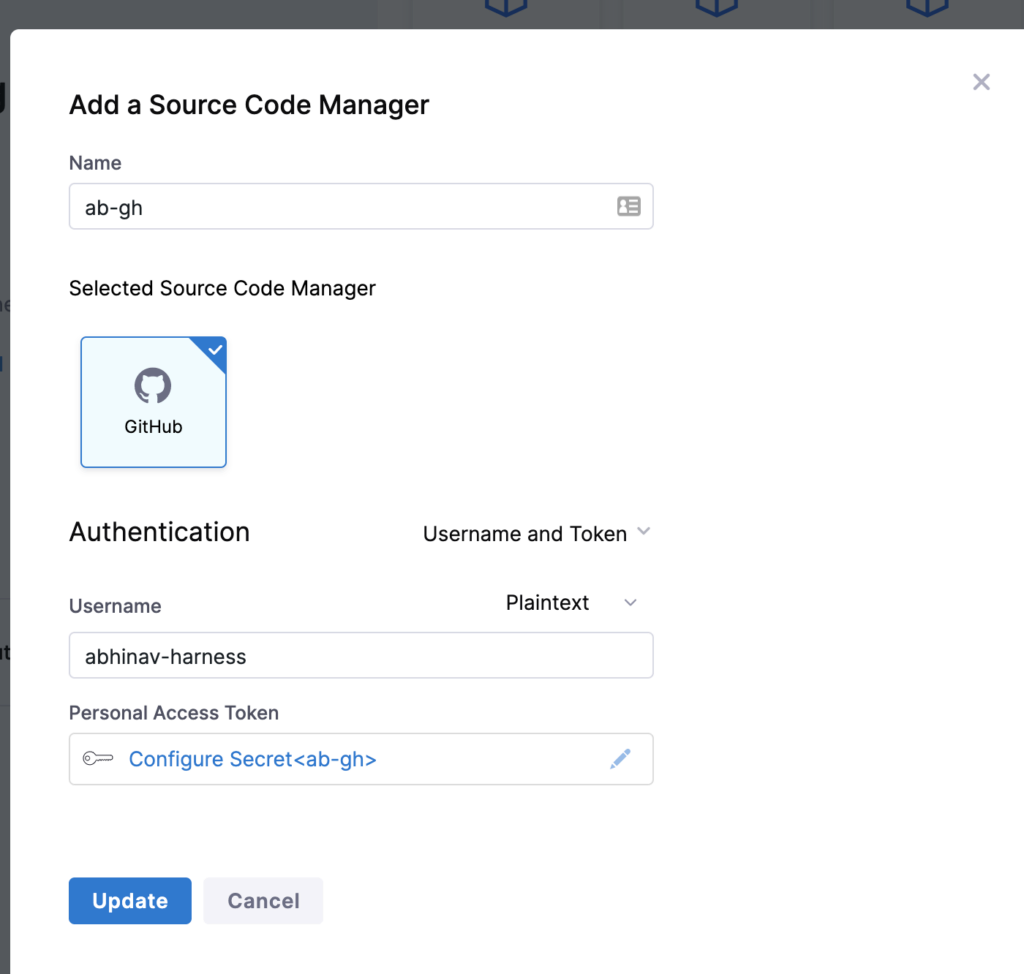Close the Add a Source Code Manager dialog

coord(981,82)
